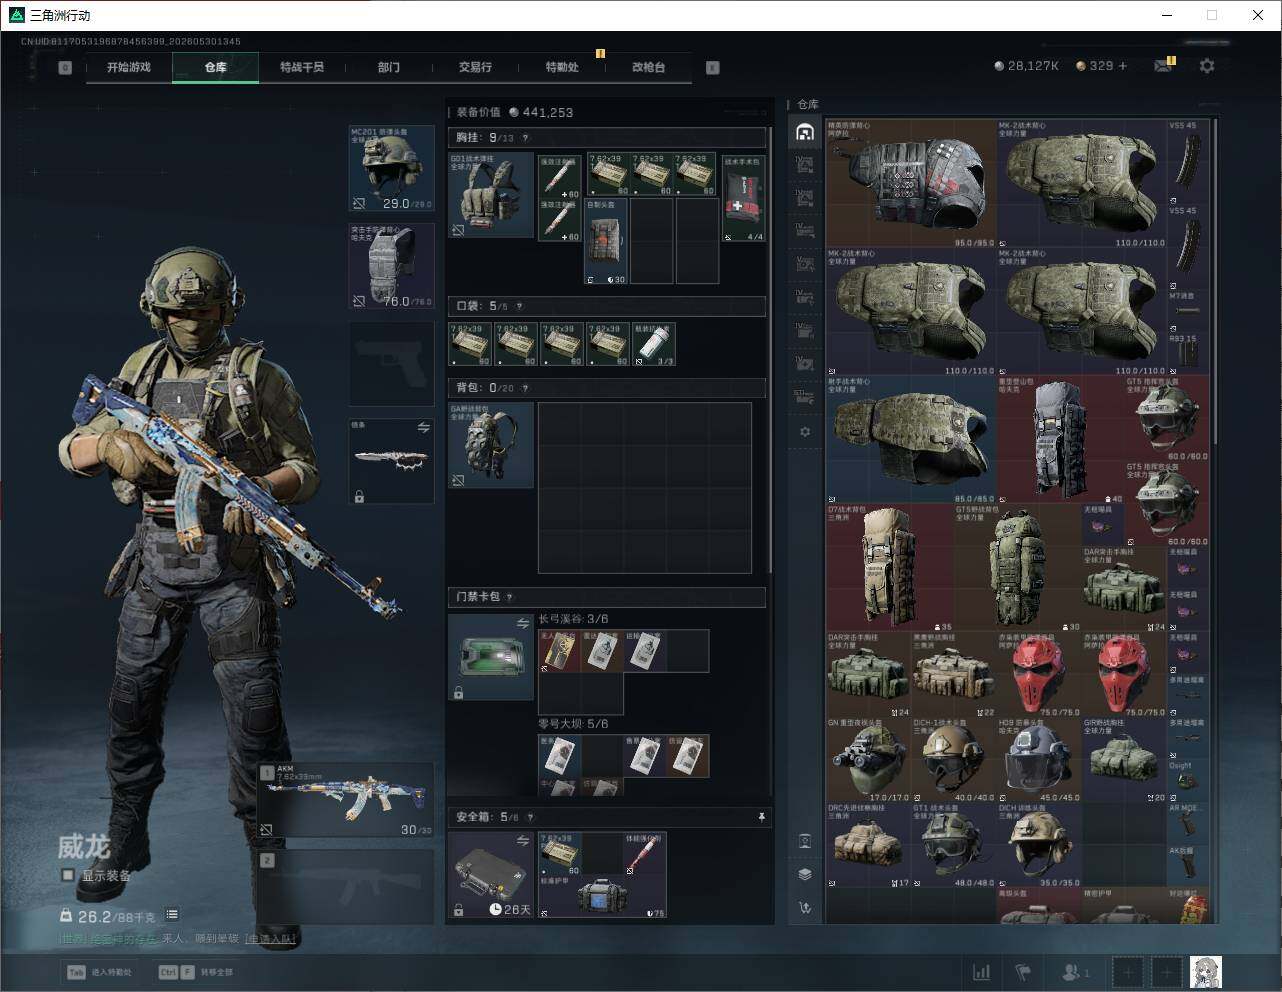Click the Q previous-tab key icon
The image size is (1282, 992).
tap(65, 68)
